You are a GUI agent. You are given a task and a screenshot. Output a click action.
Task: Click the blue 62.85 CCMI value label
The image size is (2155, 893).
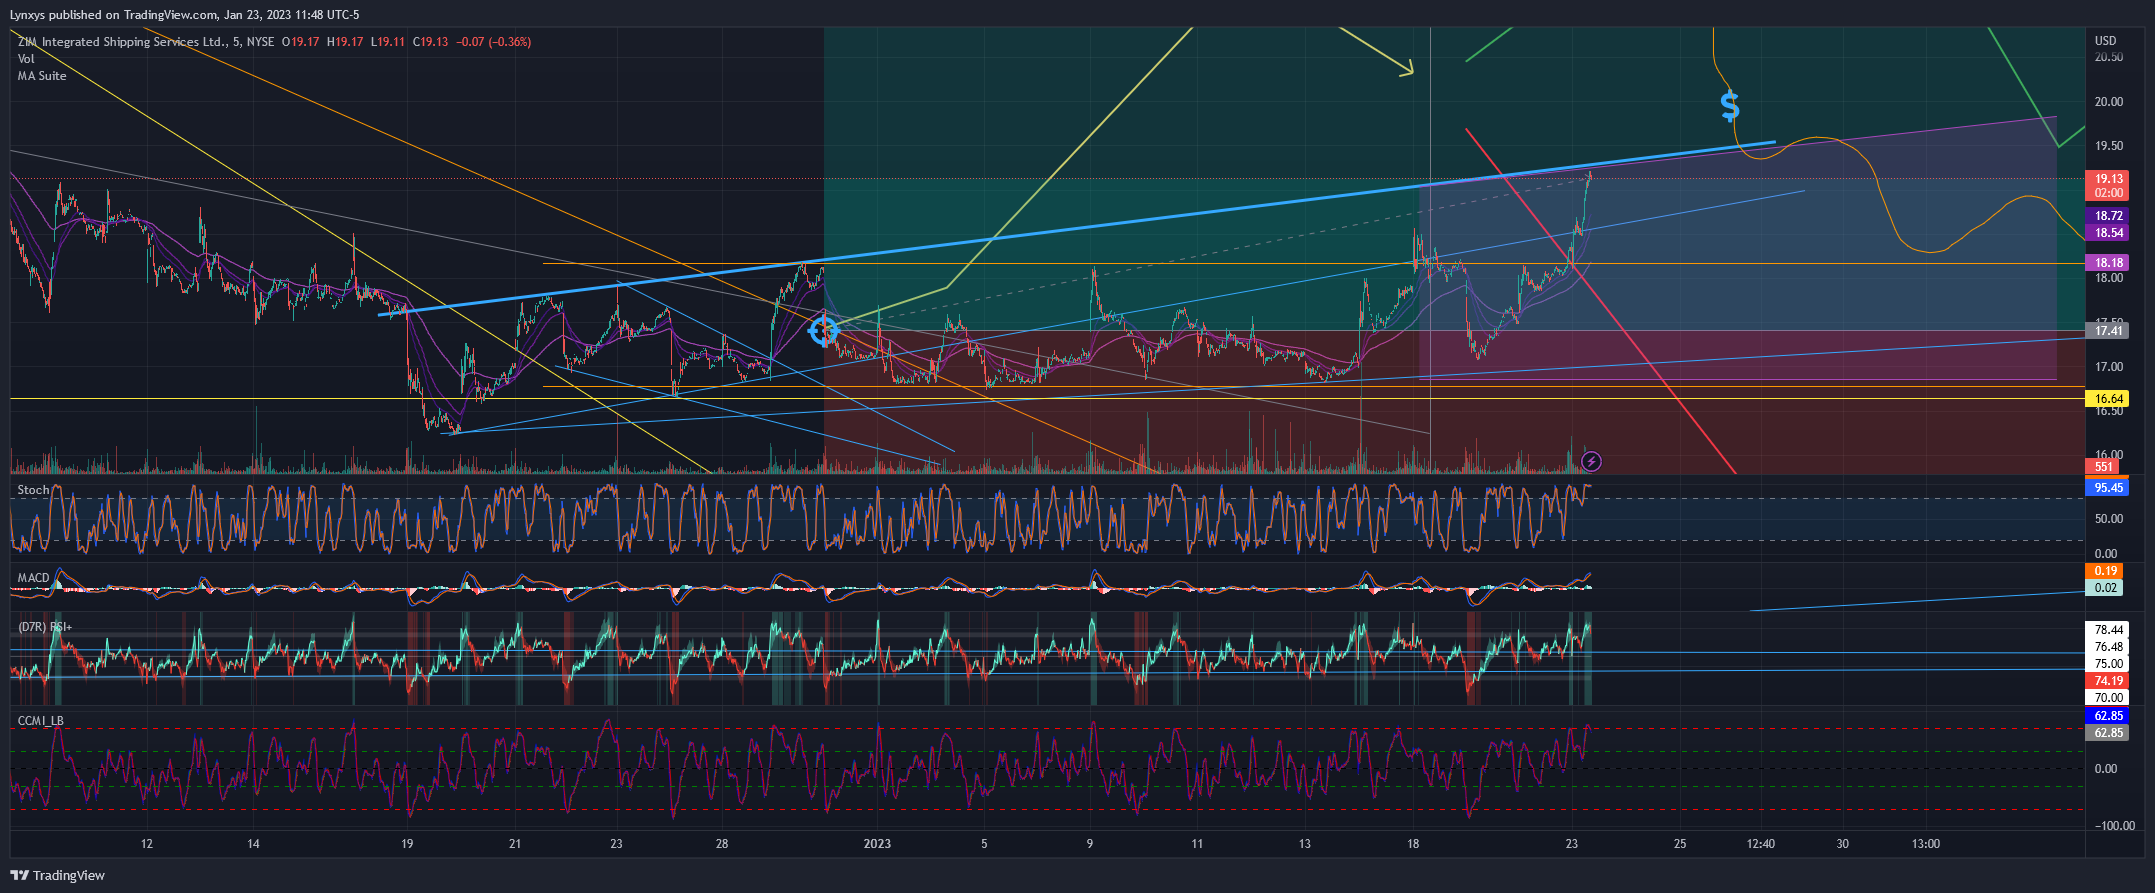pyautogui.click(x=2107, y=716)
